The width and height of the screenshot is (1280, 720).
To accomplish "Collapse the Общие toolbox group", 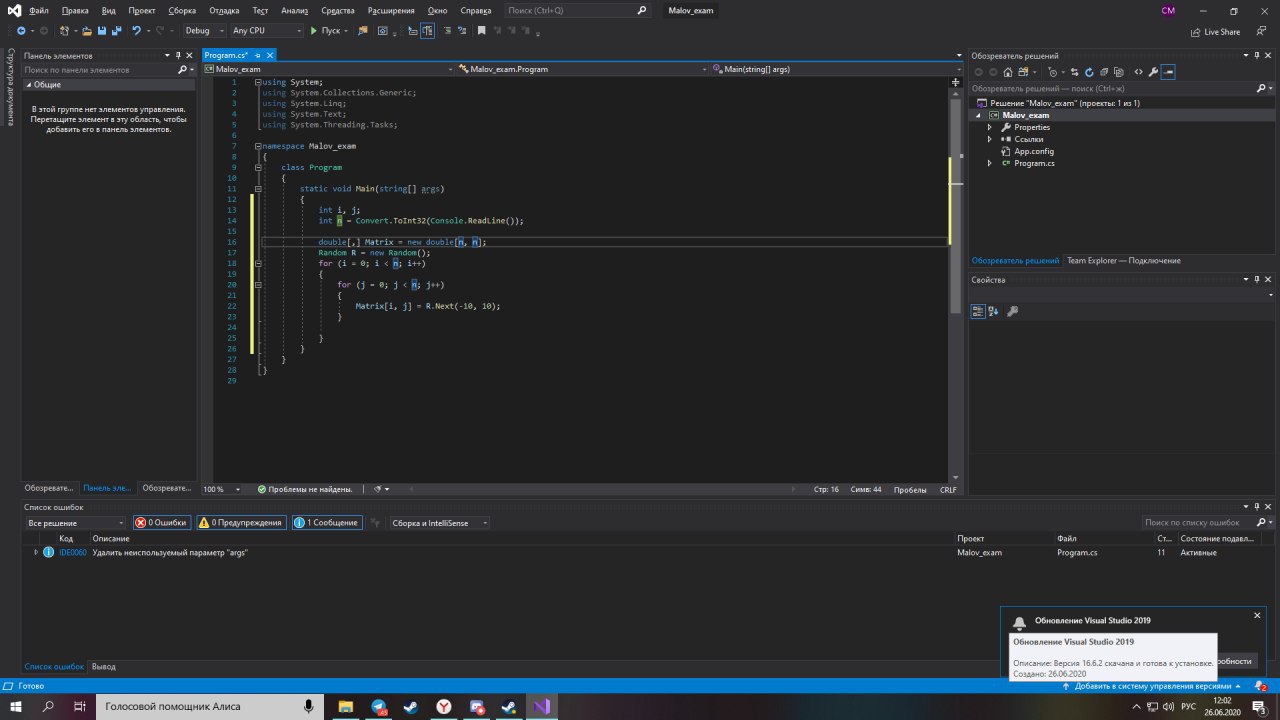I will pos(28,85).
